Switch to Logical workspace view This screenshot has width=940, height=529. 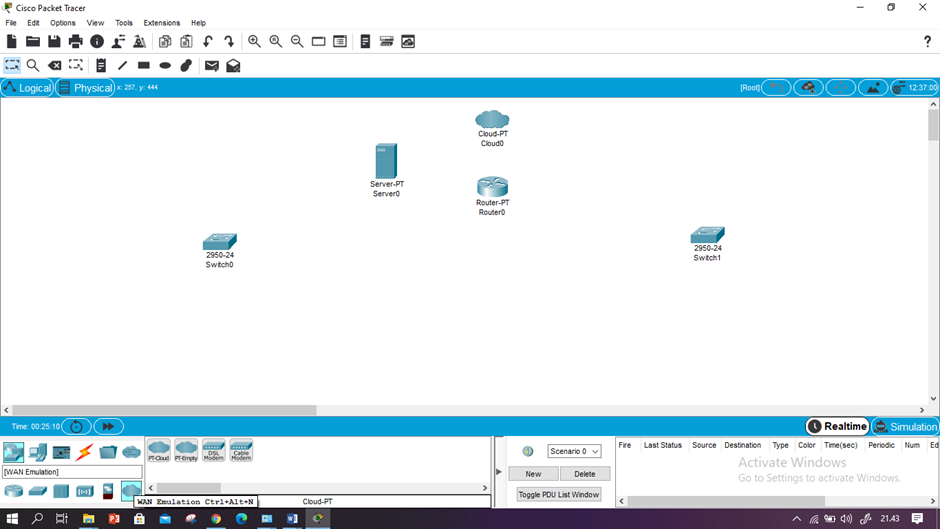click(x=28, y=88)
